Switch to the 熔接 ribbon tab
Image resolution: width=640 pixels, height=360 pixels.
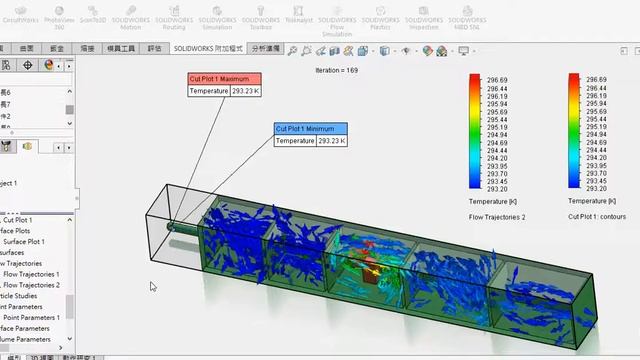point(87,49)
